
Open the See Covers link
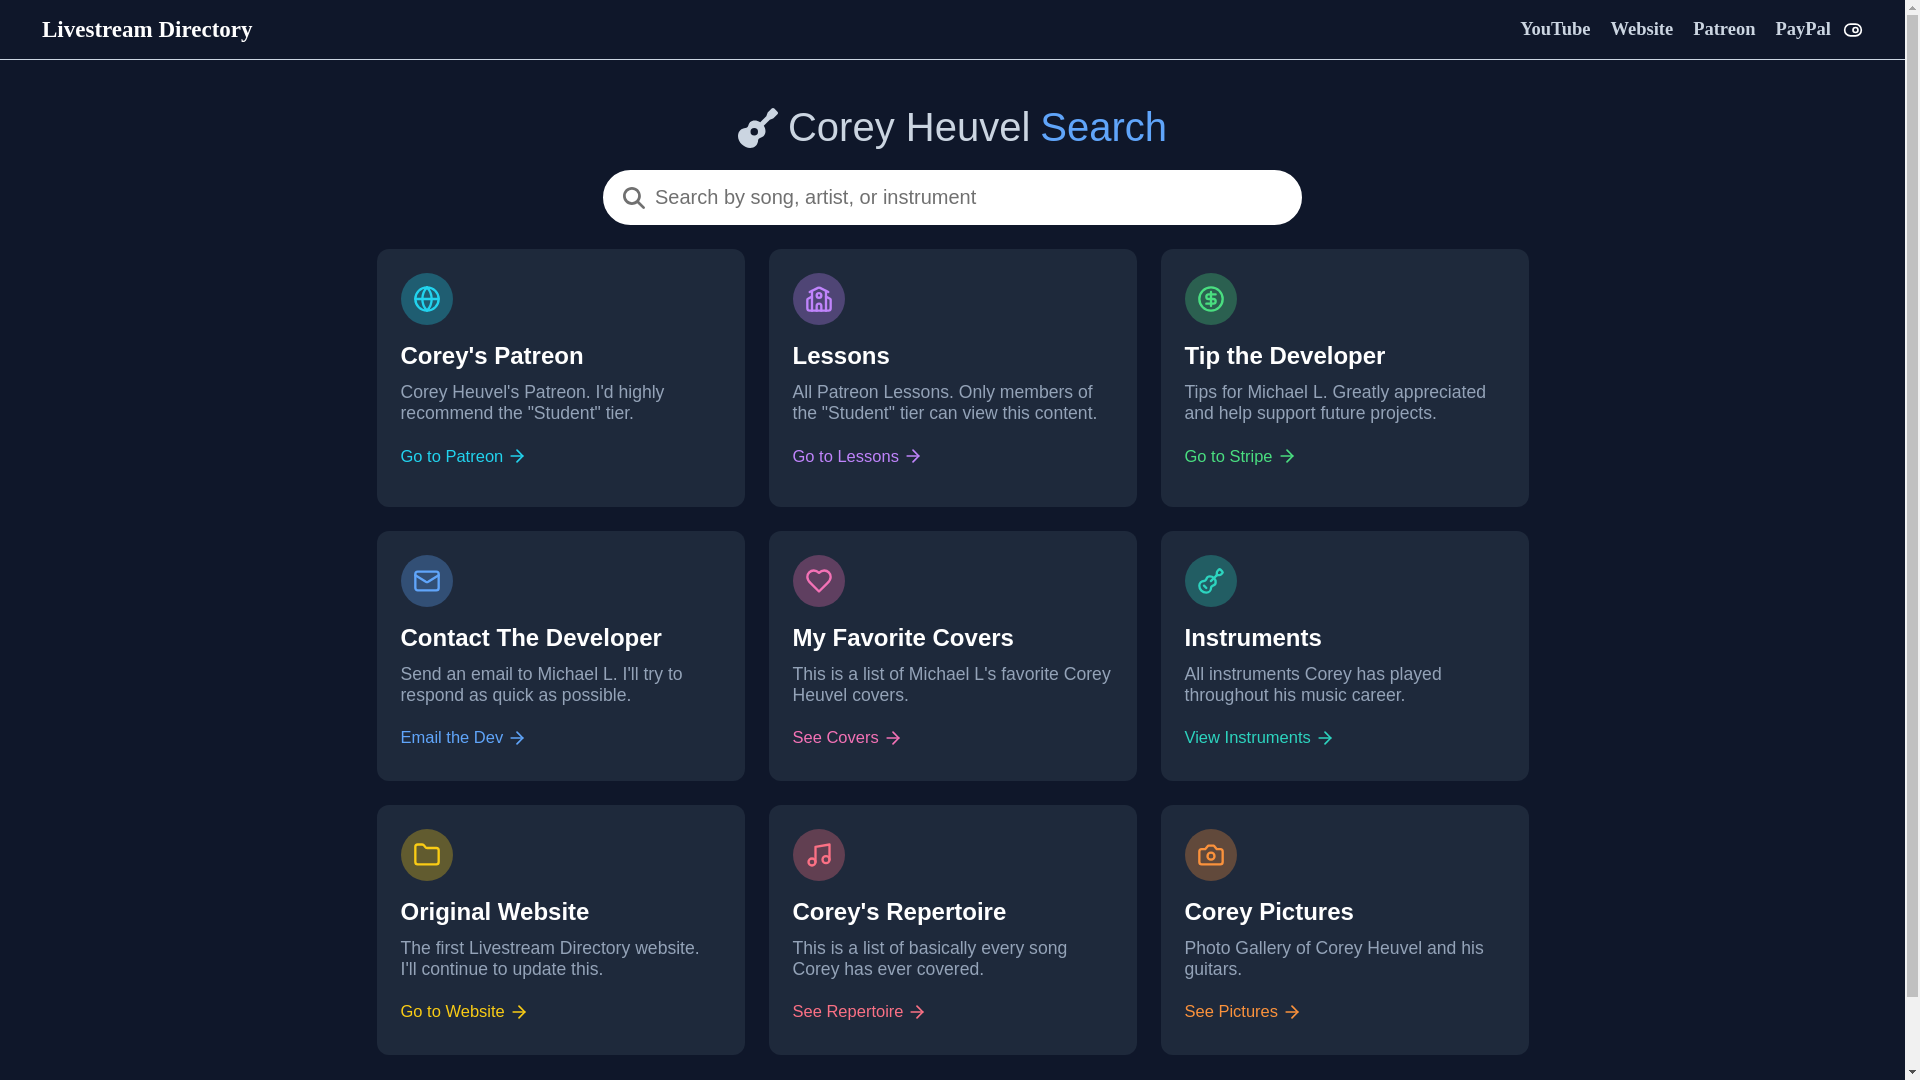tap(846, 738)
